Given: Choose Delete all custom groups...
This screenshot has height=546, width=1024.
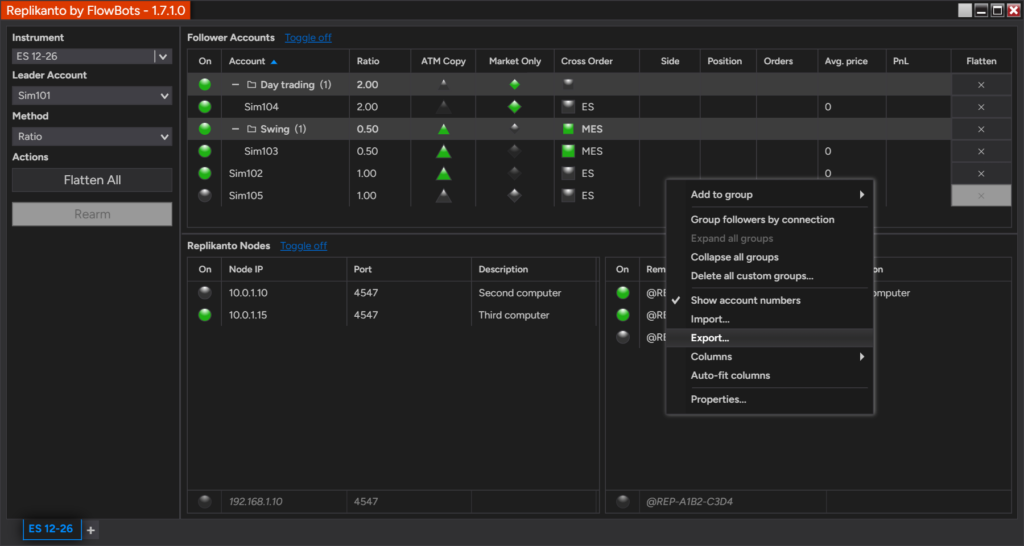Looking at the screenshot, I should 769,276.
